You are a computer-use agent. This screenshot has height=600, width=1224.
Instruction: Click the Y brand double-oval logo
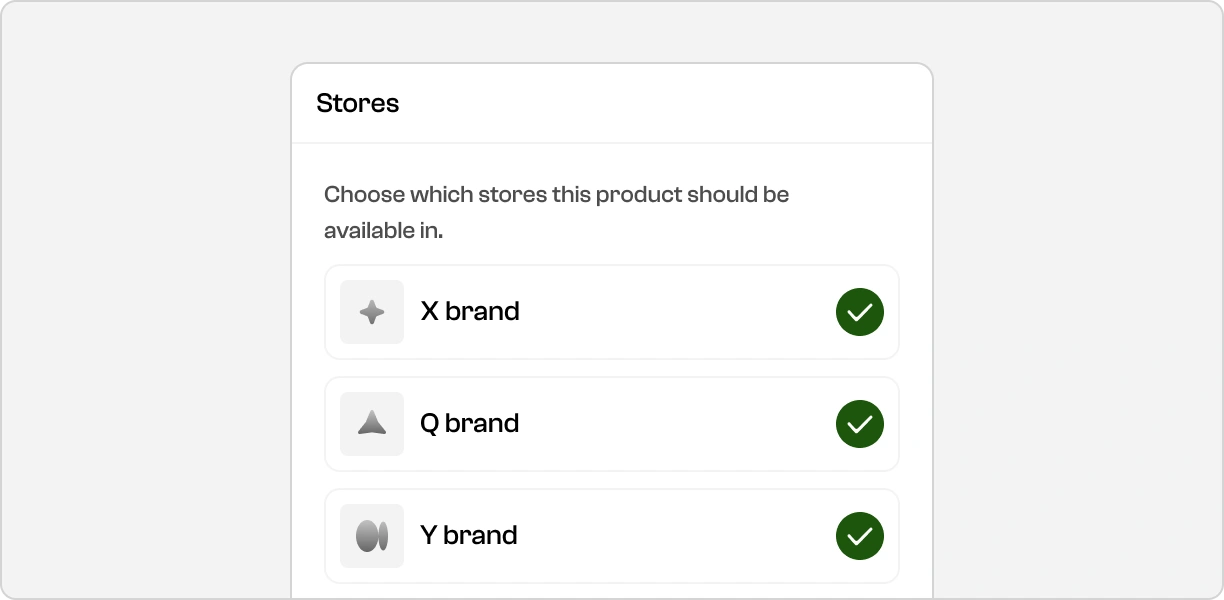point(372,536)
